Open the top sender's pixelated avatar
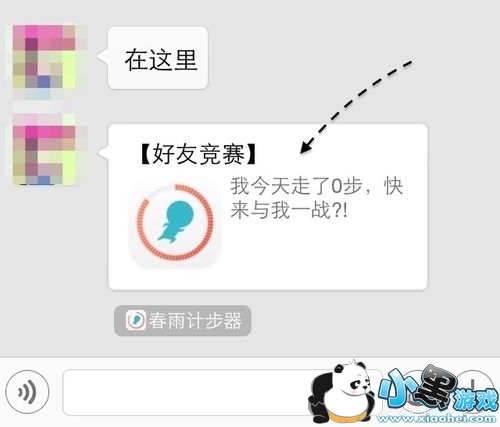The image size is (500, 427). [x=46, y=61]
